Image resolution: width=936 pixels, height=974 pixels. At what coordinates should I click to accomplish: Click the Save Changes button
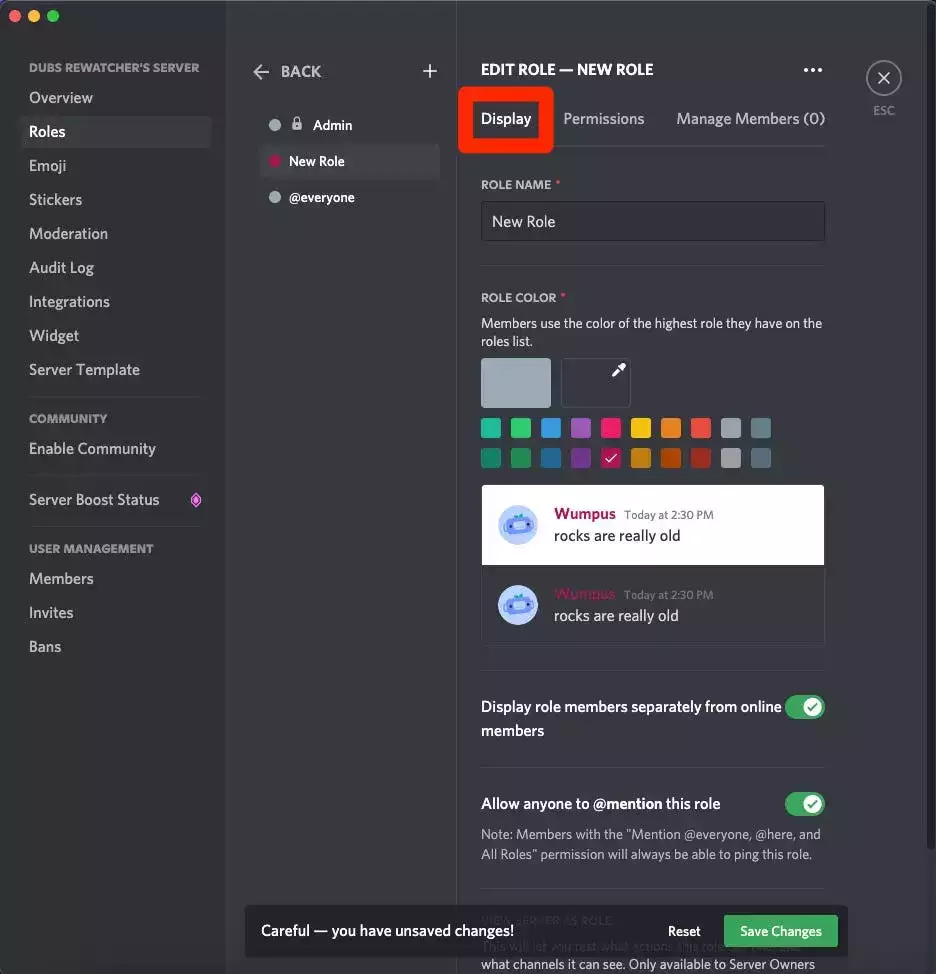click(780, 931)
